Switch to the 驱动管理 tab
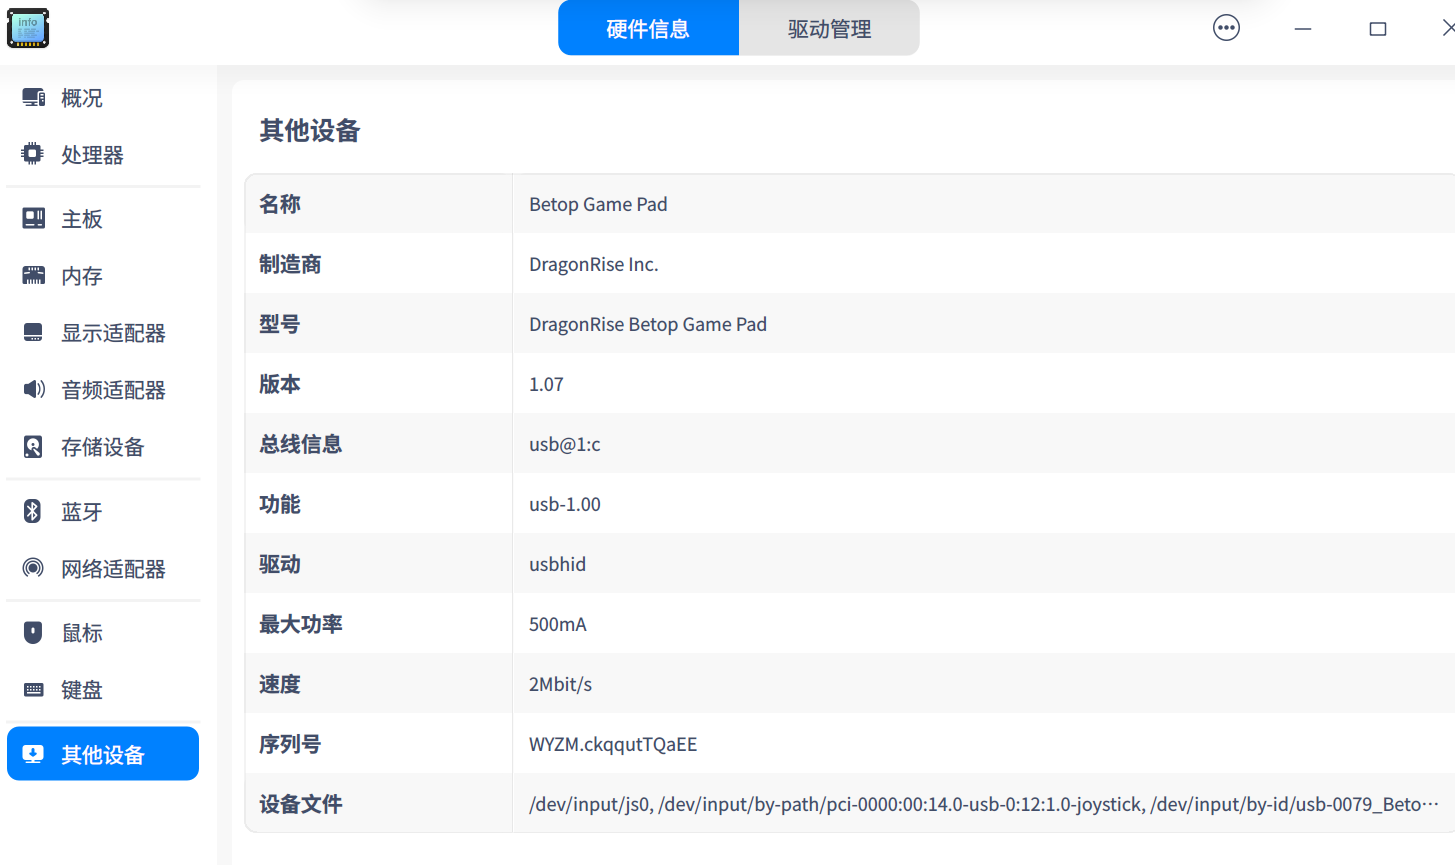The image size is (1455, 865). (829, 28)
